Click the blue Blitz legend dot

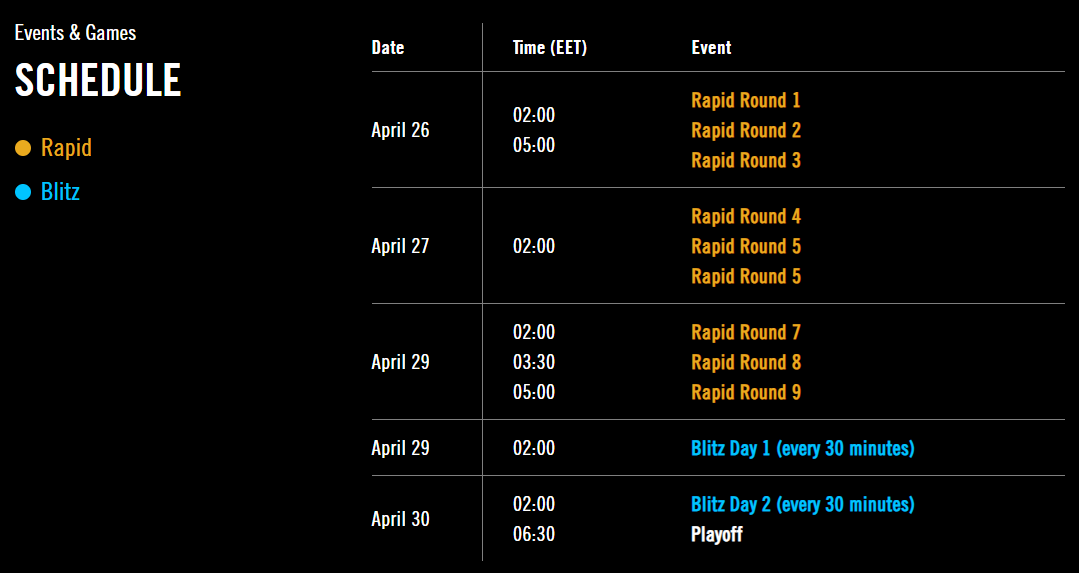[x=23, y=192]
